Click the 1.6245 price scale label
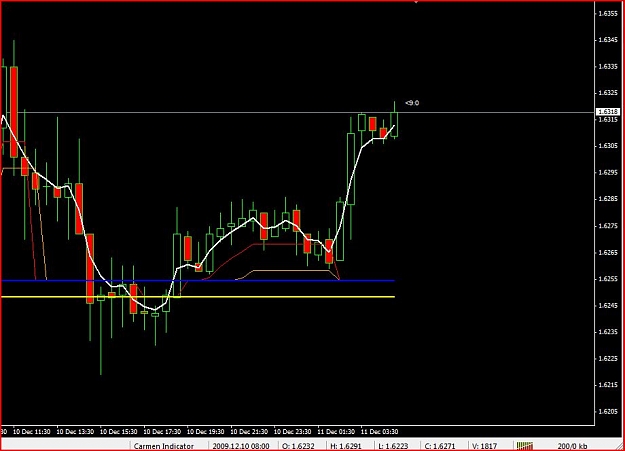Screen dimensions: 625x451 [609, 305]
